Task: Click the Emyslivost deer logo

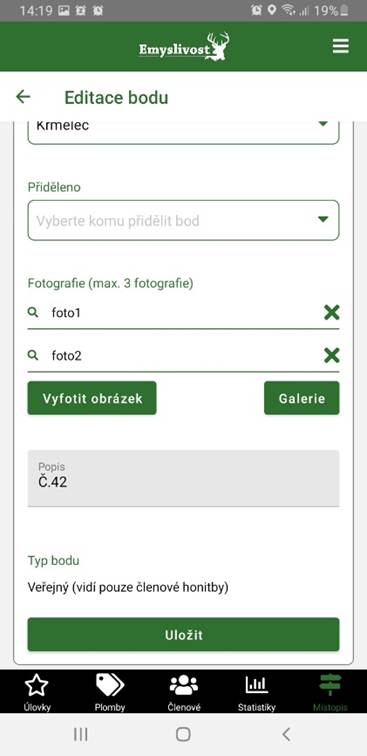Action: 184,46
